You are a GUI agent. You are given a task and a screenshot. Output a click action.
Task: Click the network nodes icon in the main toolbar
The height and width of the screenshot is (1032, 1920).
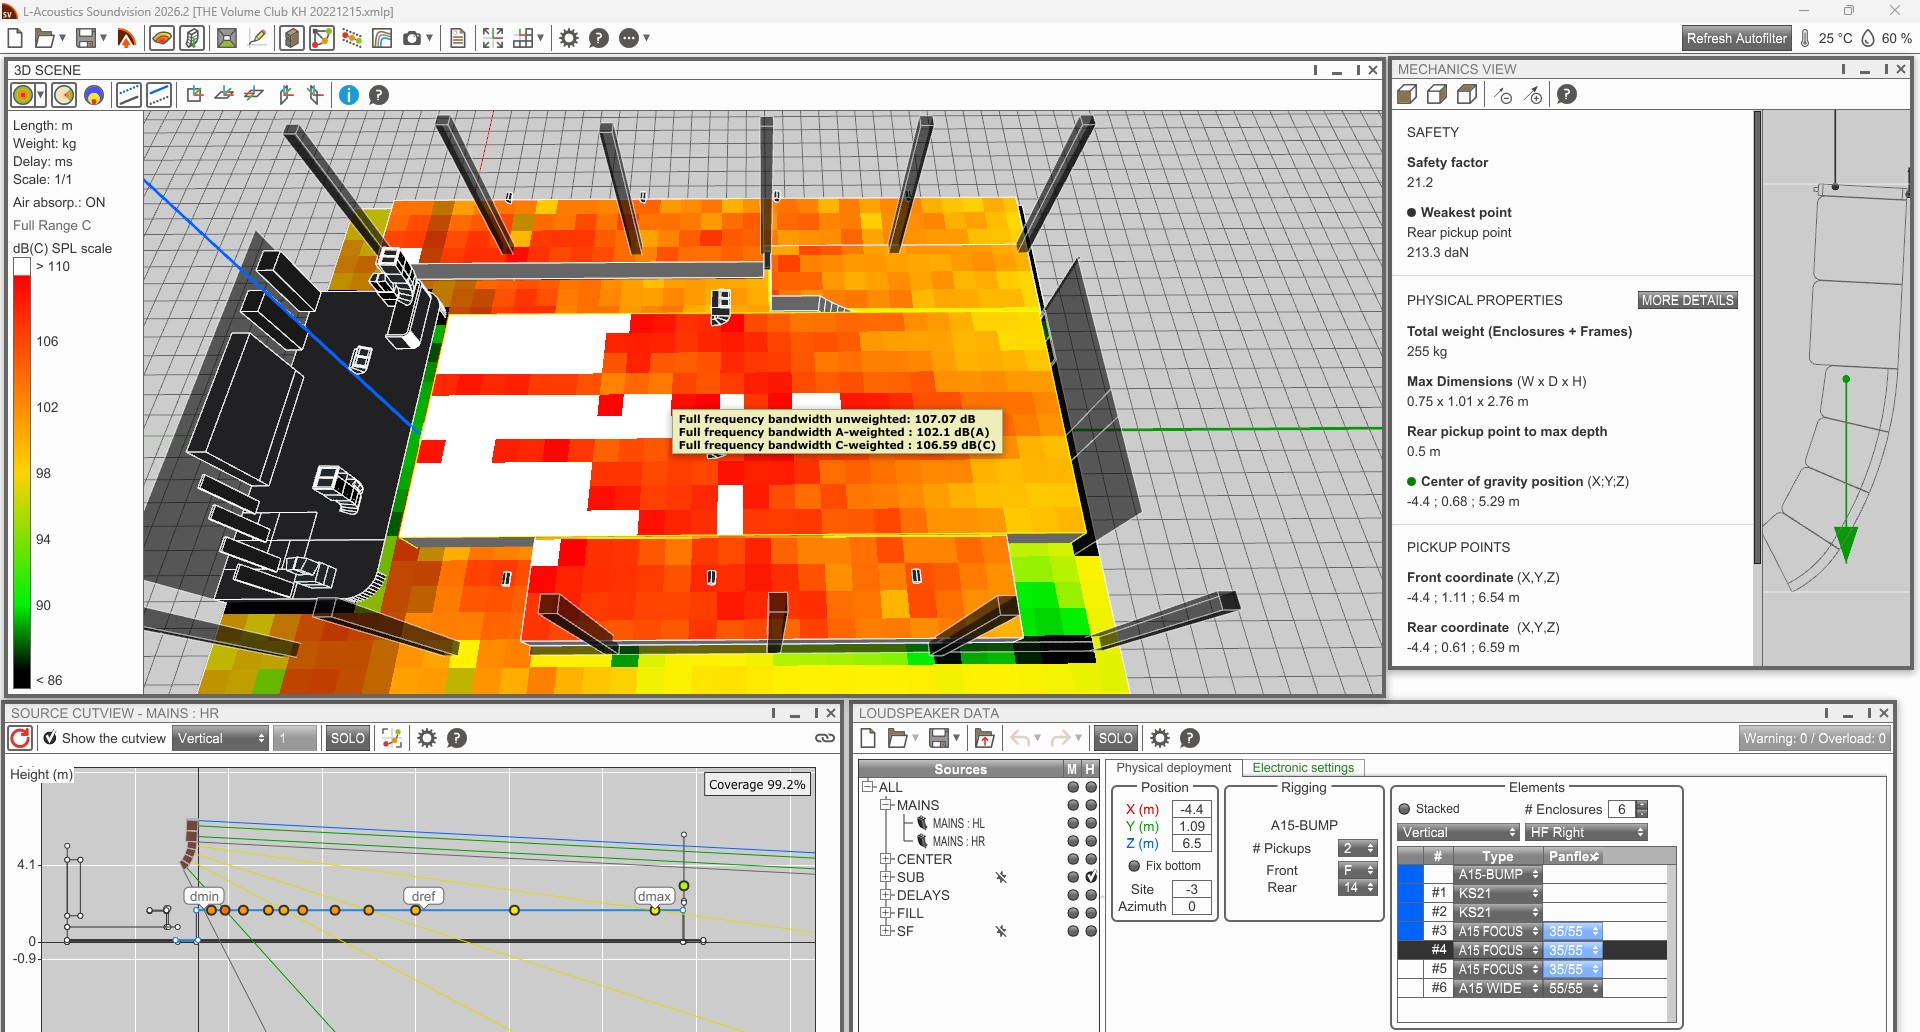[321, 38]
